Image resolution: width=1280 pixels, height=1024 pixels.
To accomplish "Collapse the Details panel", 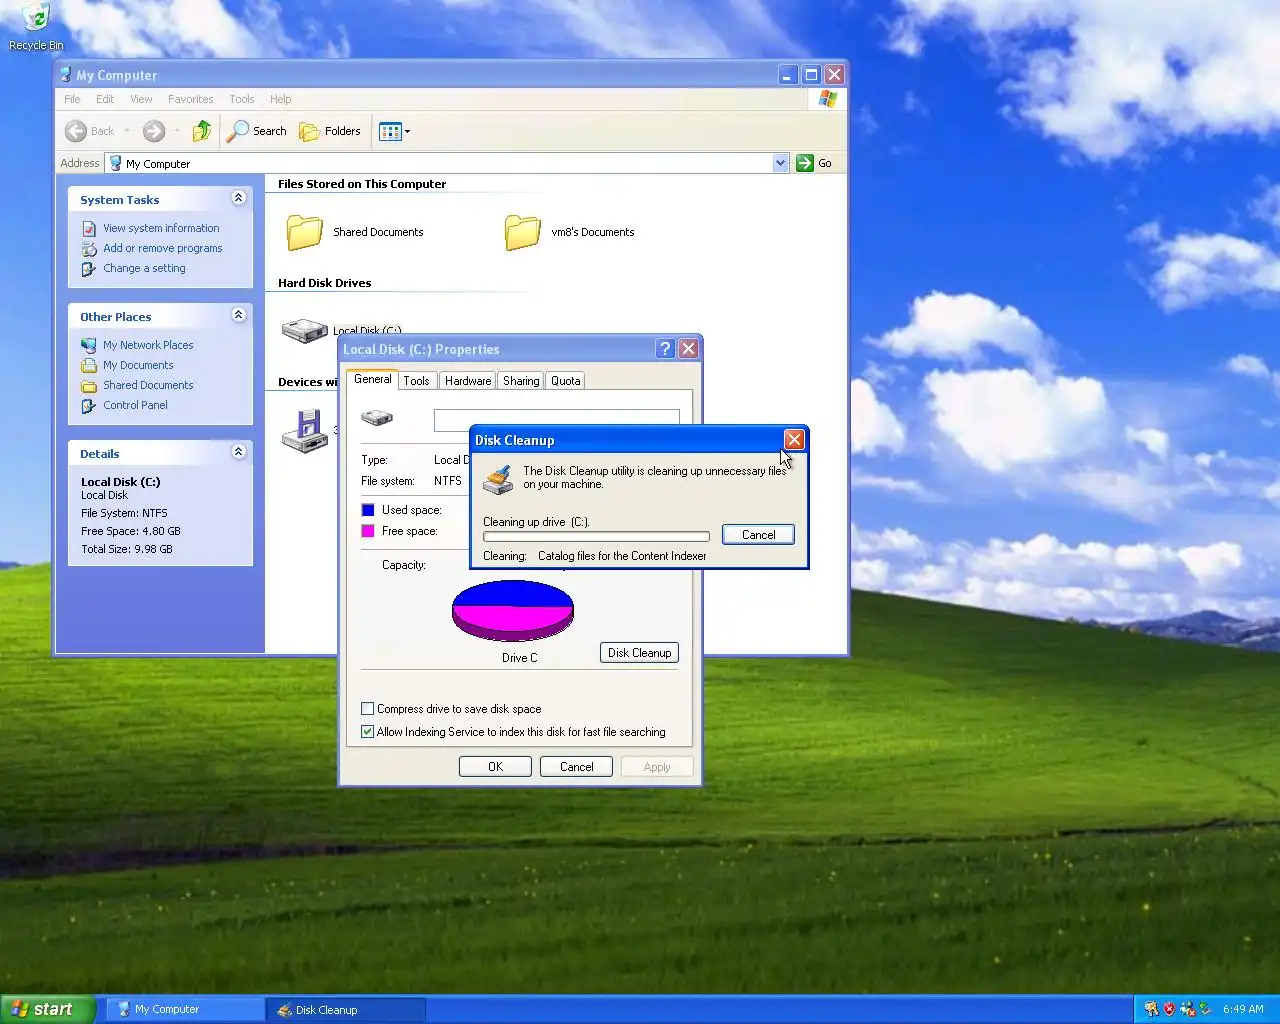I will tap(238, 452).
